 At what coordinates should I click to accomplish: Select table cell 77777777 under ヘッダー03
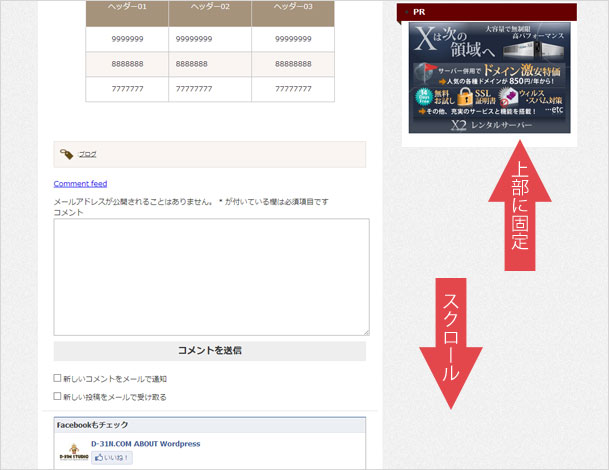pyautogui.click(x=293, y=89)
